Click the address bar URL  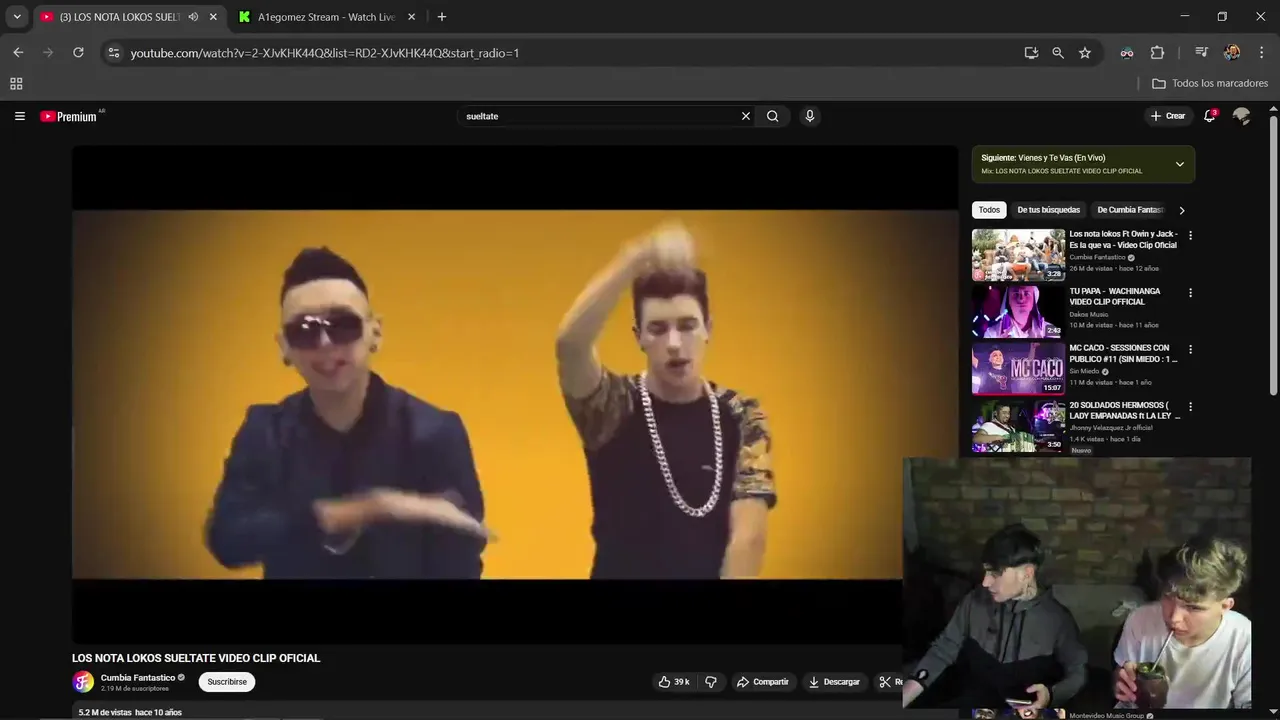(325, 53)
